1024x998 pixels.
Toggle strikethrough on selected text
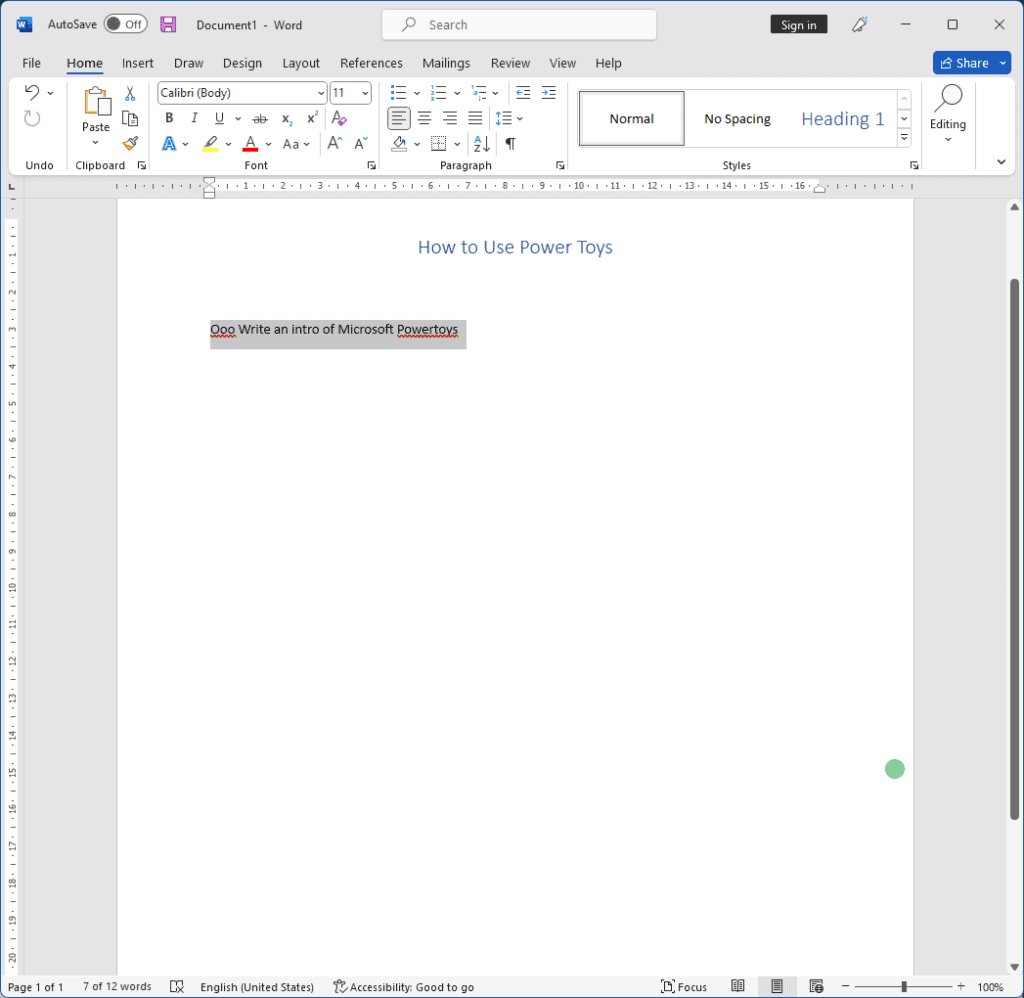coord(260,118)
